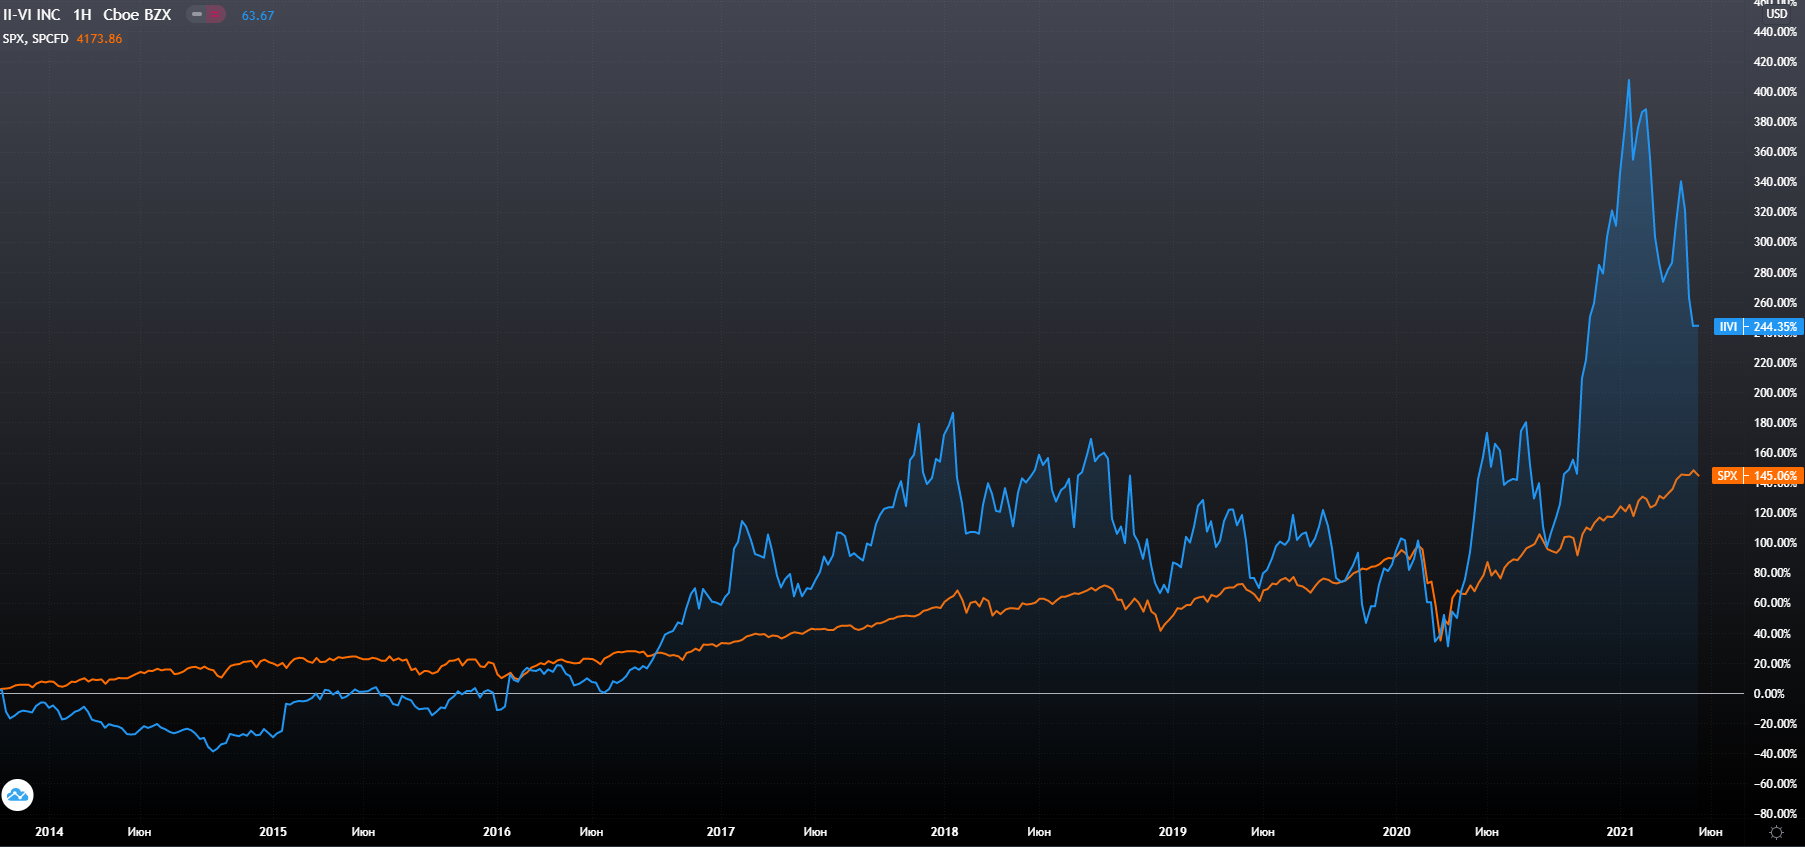1805x847 pixels.
Task: Click the Июн label right after 2014
Action: (x=139, y=832)
